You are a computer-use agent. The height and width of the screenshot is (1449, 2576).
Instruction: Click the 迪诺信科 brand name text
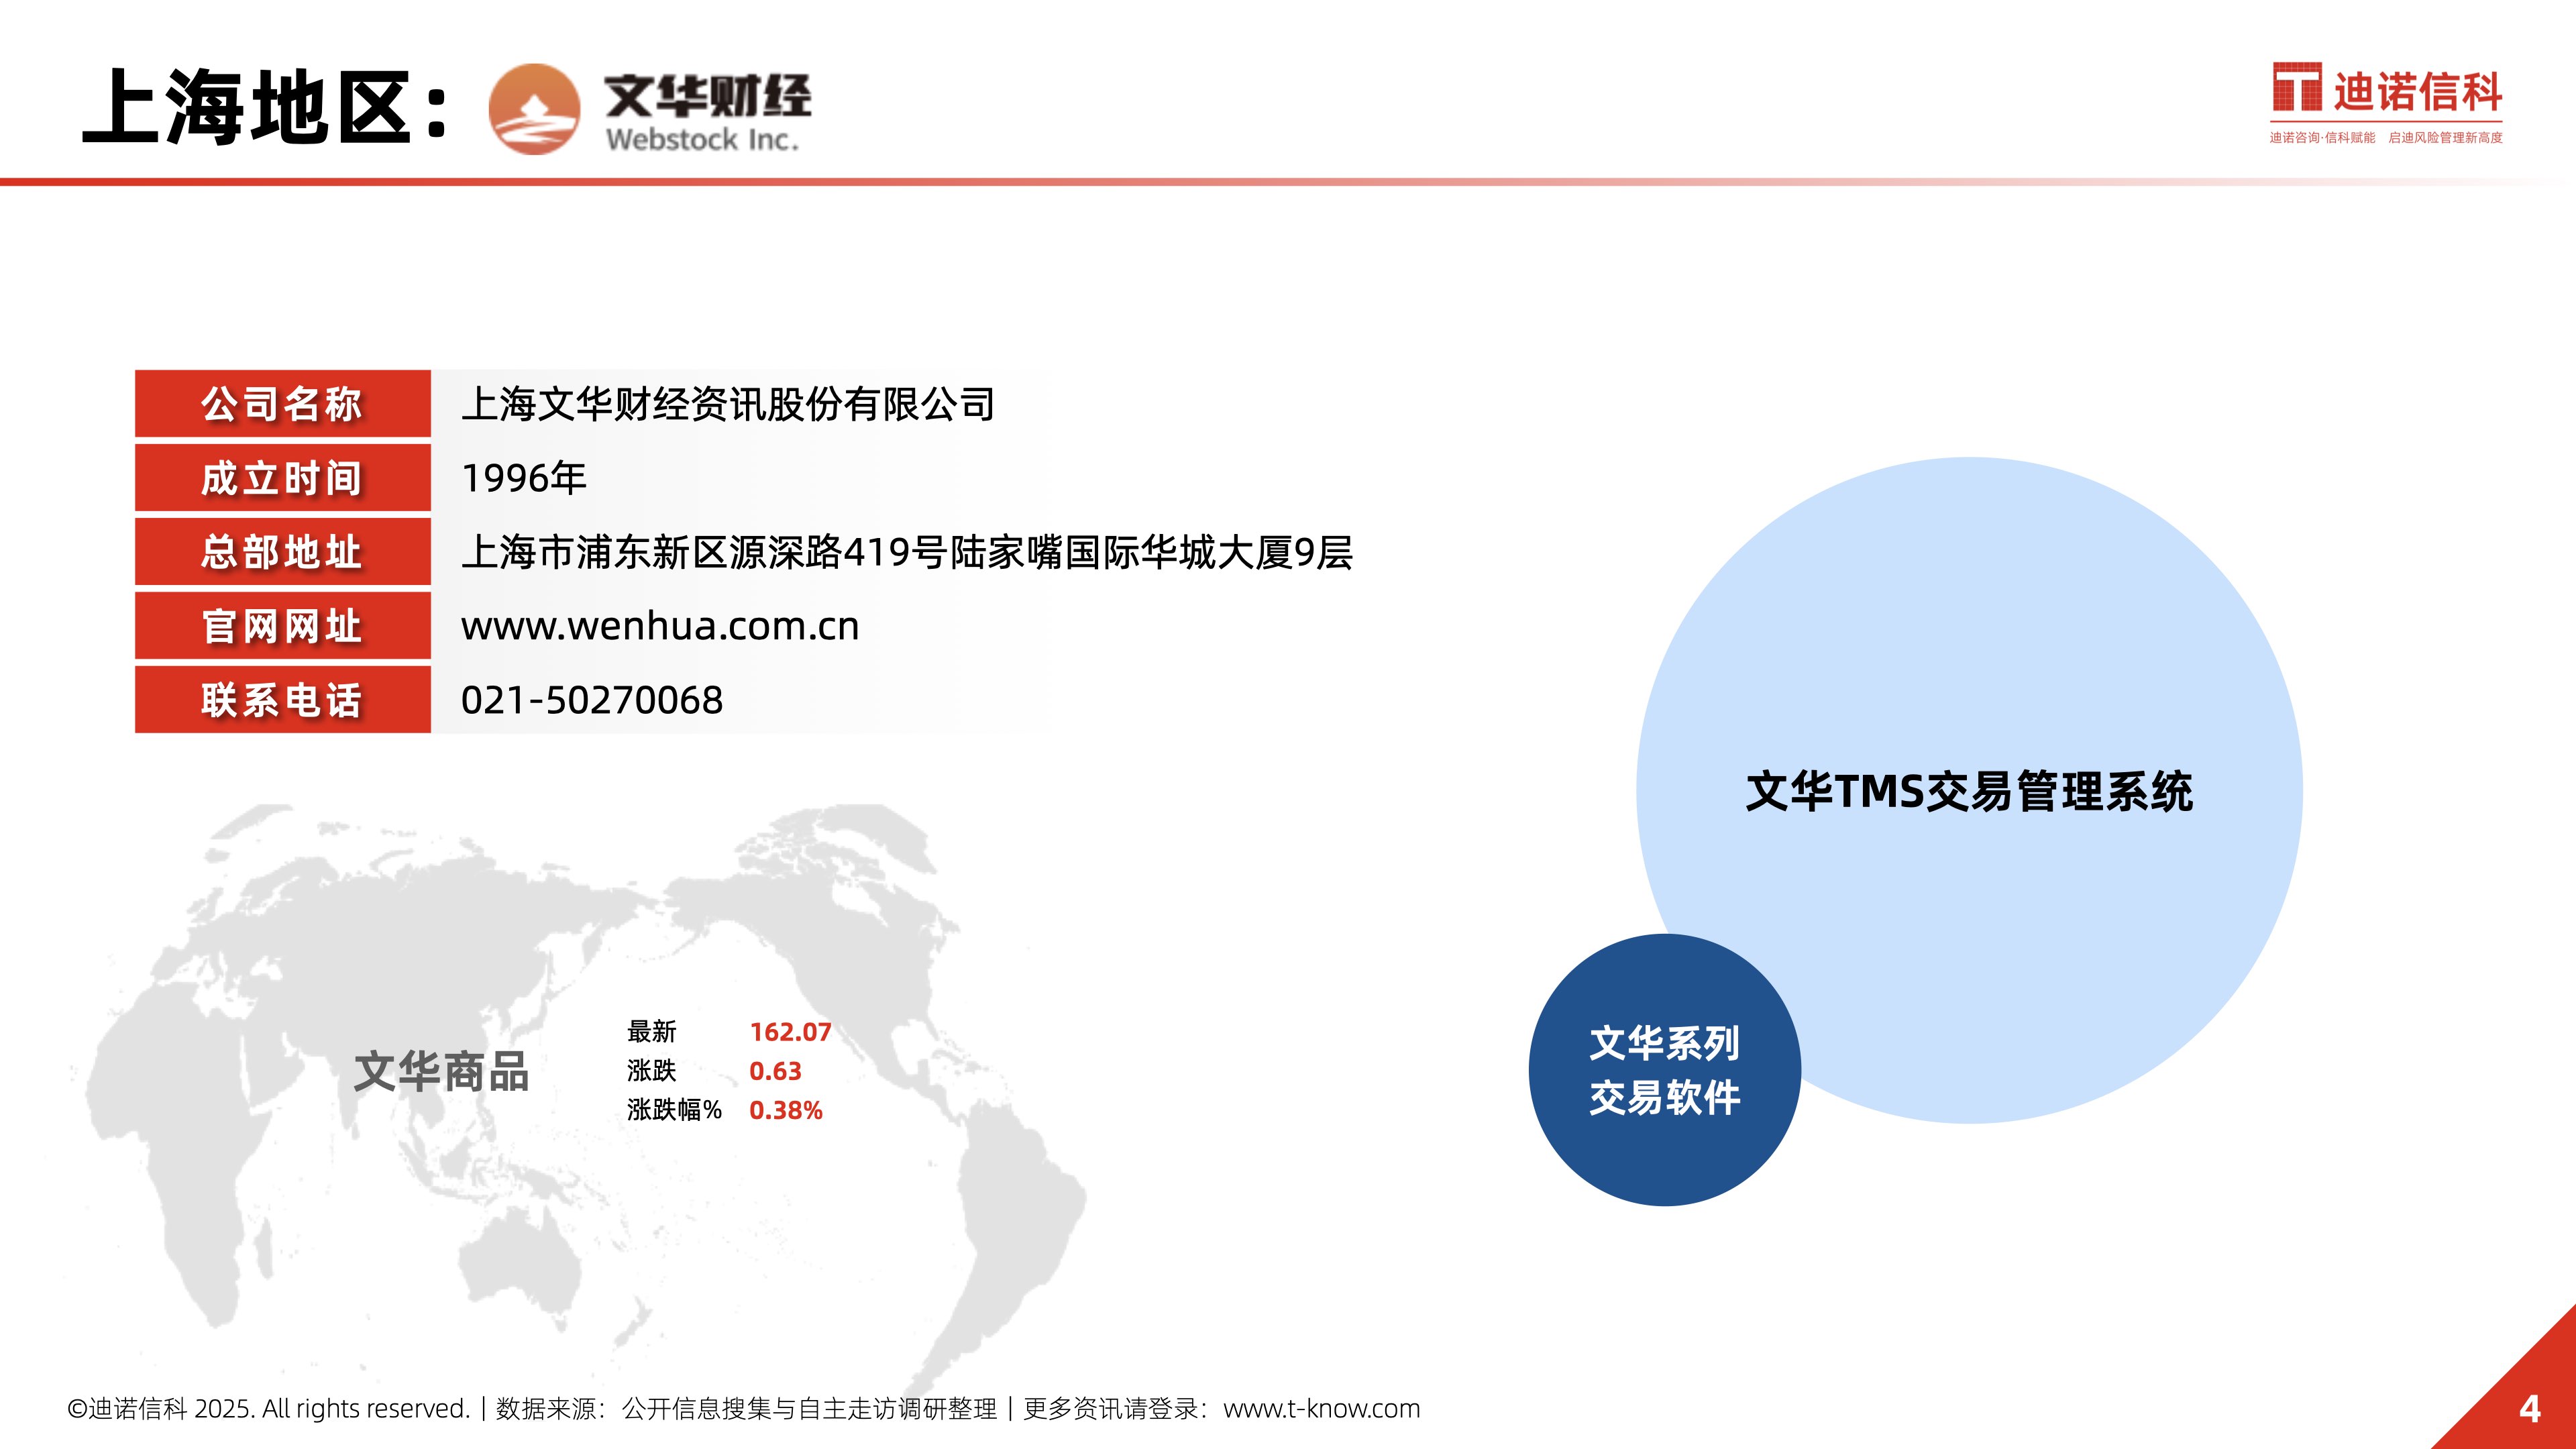pos(2418,91)
